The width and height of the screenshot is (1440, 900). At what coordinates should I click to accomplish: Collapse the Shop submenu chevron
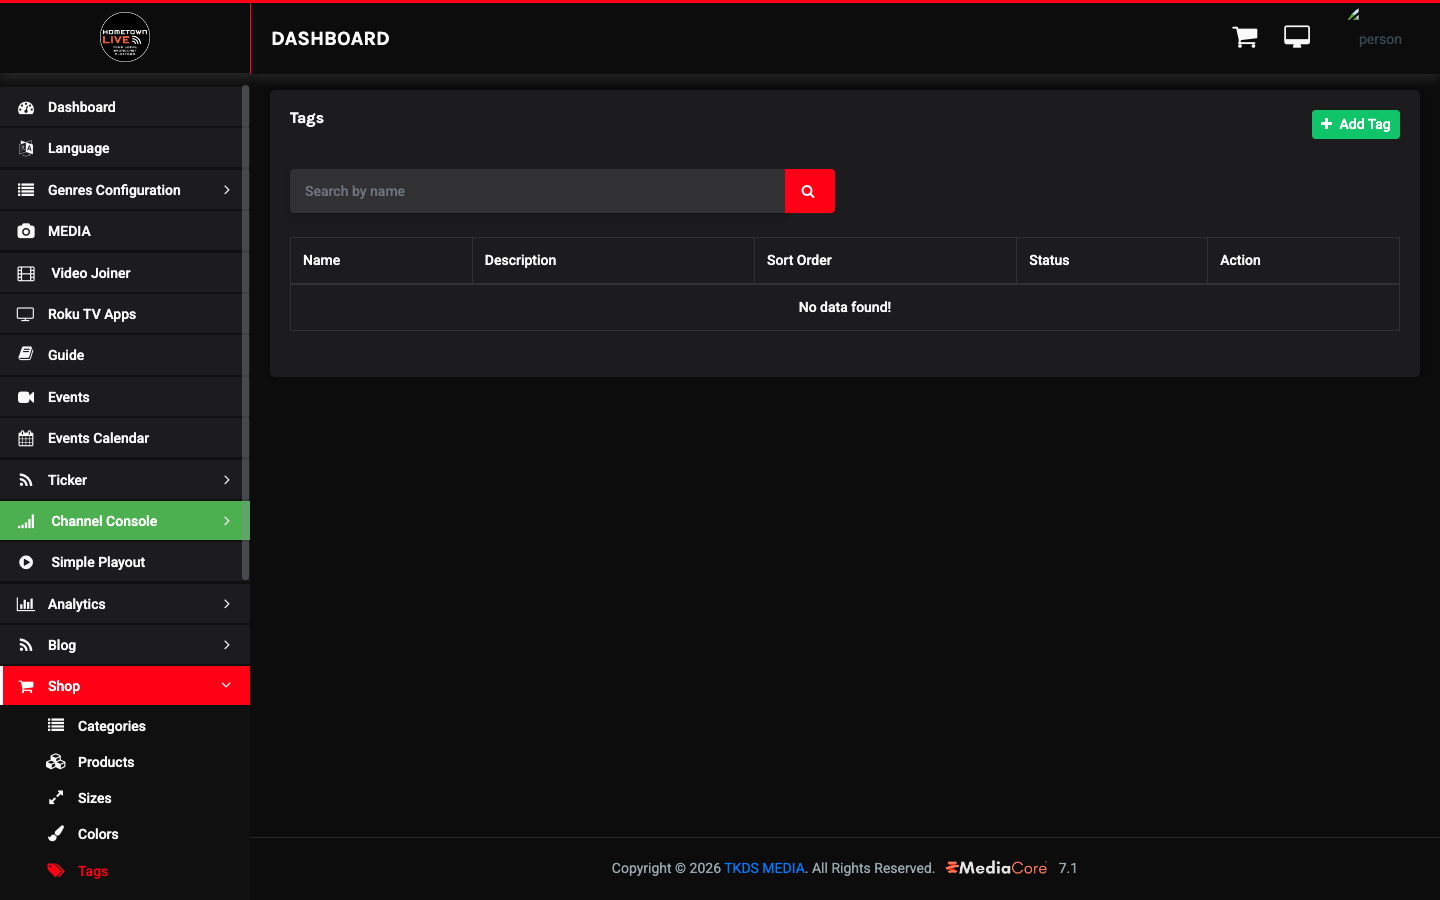(227, 685)
